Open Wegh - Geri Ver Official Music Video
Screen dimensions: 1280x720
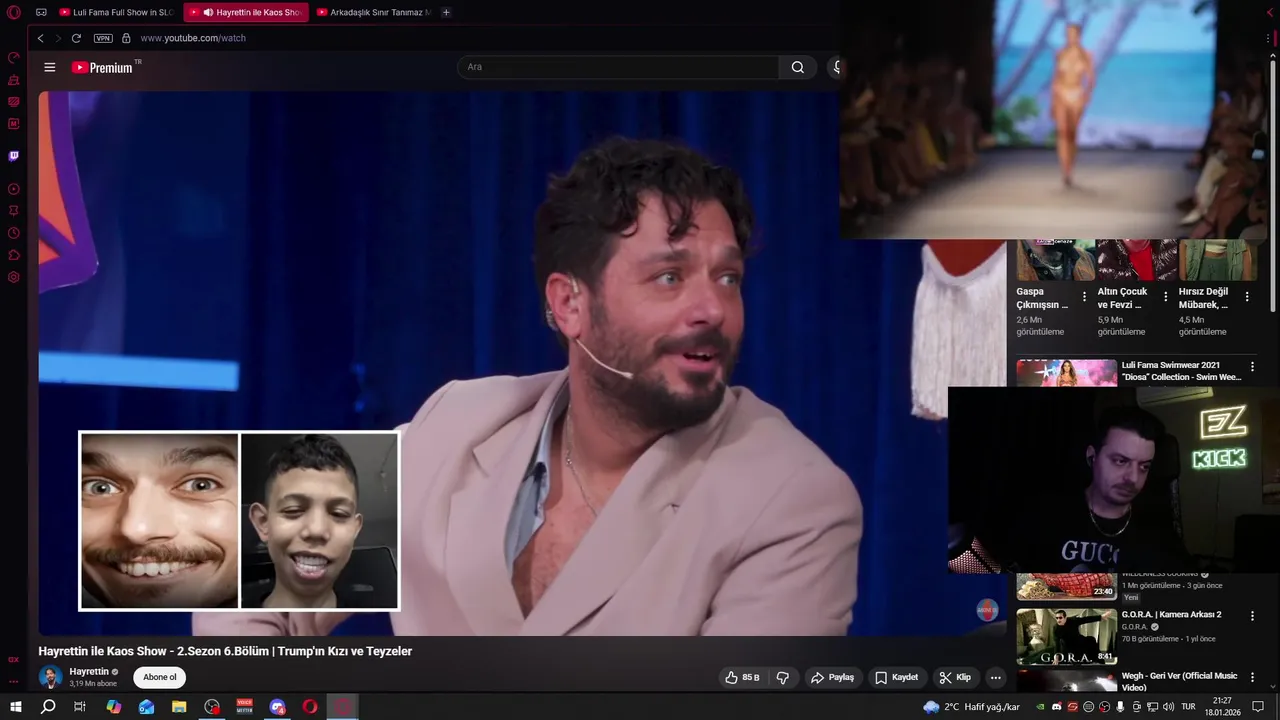(1179, 681)
